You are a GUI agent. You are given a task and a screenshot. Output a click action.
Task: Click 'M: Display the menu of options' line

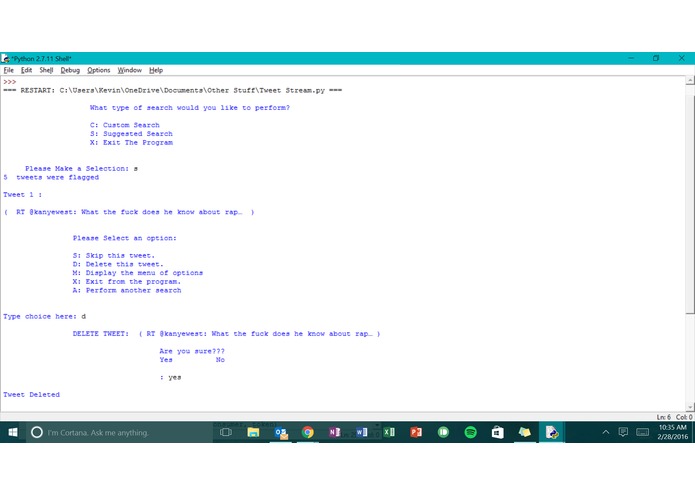pos(138,273)
